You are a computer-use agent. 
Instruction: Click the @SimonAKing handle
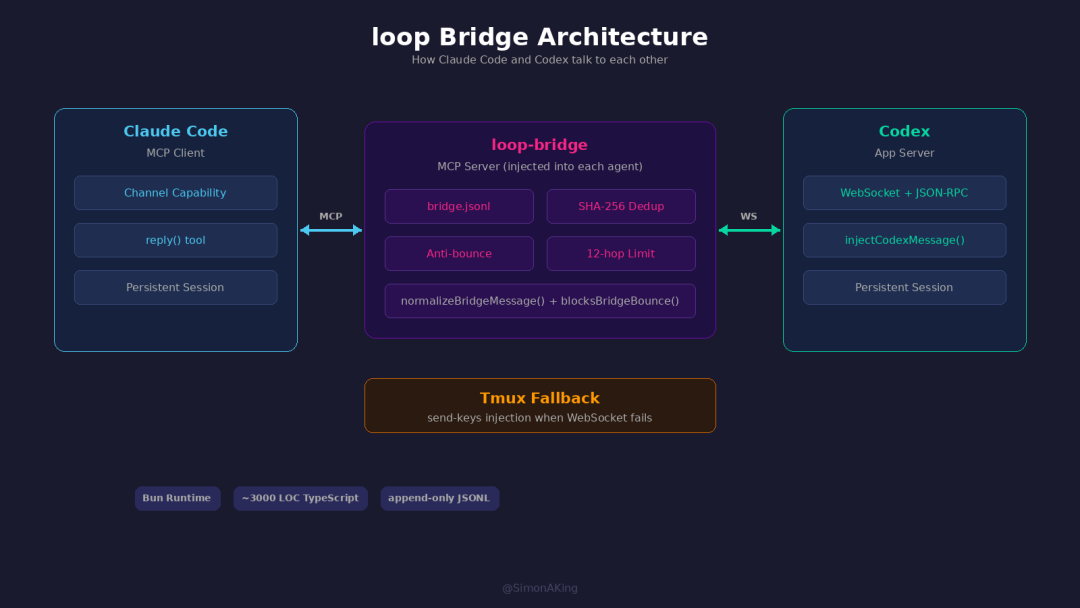point(539,588)
